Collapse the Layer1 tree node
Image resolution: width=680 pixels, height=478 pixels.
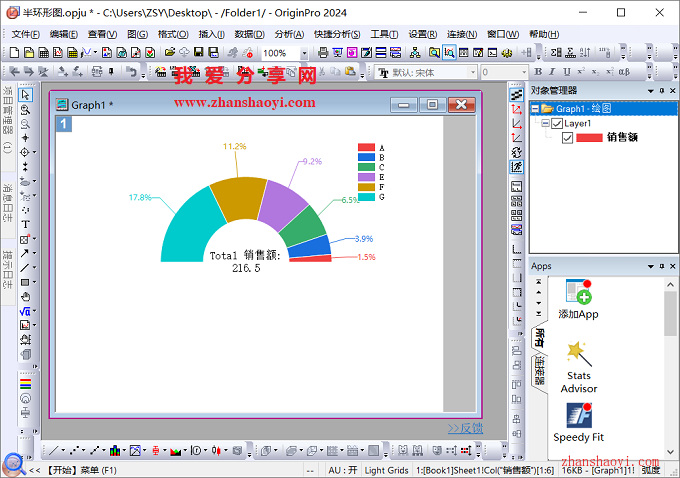point(546,124)
